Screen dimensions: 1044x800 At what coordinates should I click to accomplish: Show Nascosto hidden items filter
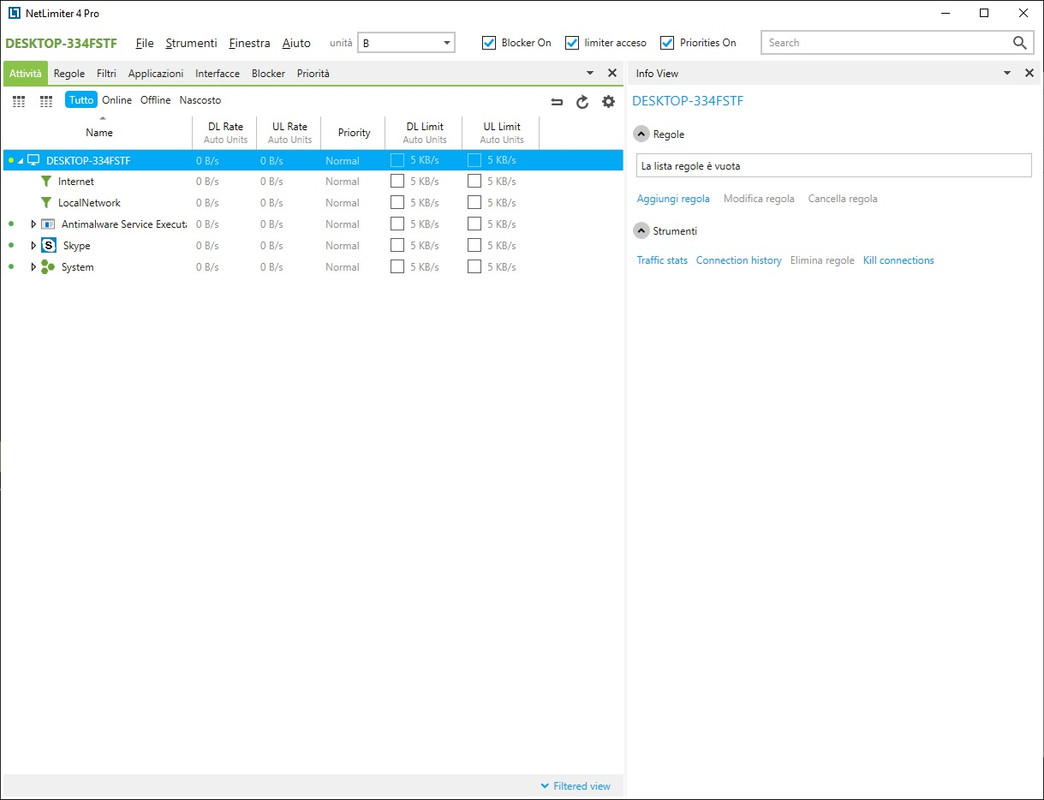coord(200,100)
